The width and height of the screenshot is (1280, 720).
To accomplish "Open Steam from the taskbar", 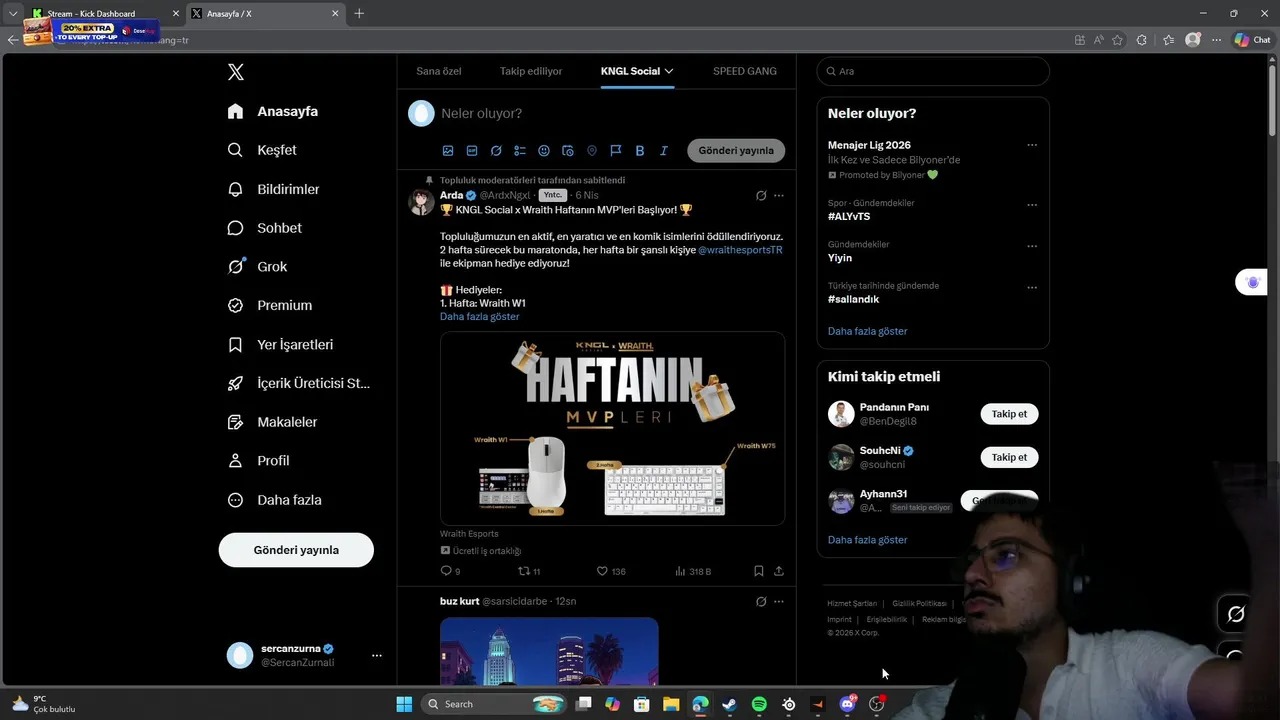I will point(729,704).
